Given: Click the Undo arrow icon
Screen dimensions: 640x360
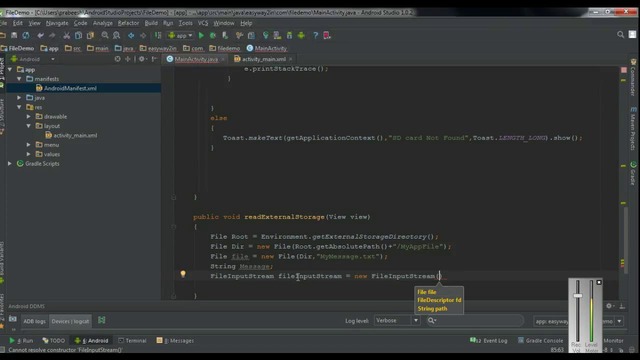Looking at the screenshot, I should pyautogui.click(x=40, y=36).
